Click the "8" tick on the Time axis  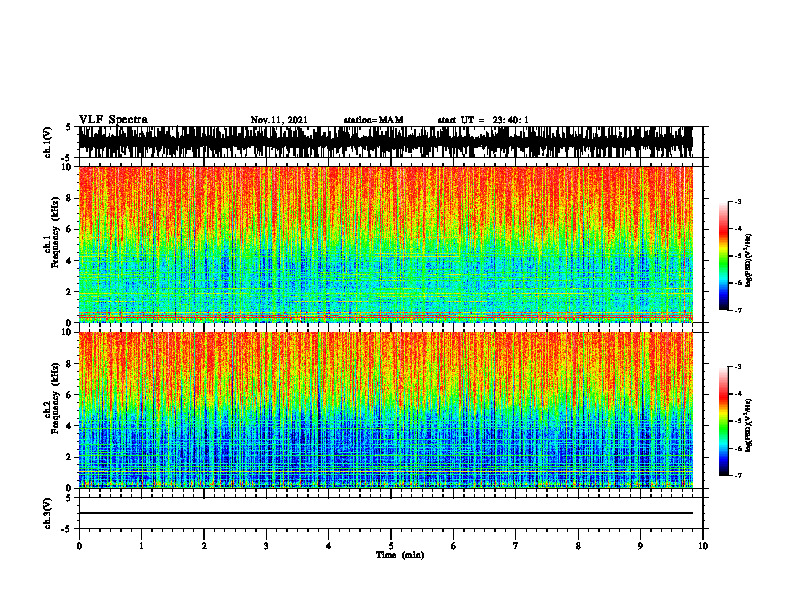(578, 546)
